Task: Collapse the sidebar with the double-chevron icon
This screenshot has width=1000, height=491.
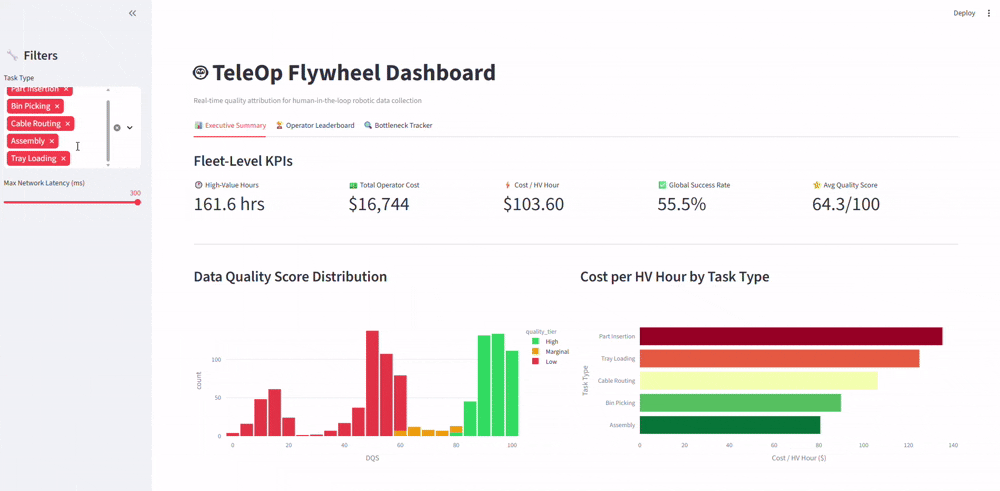Action: click(x=133, y=13)
